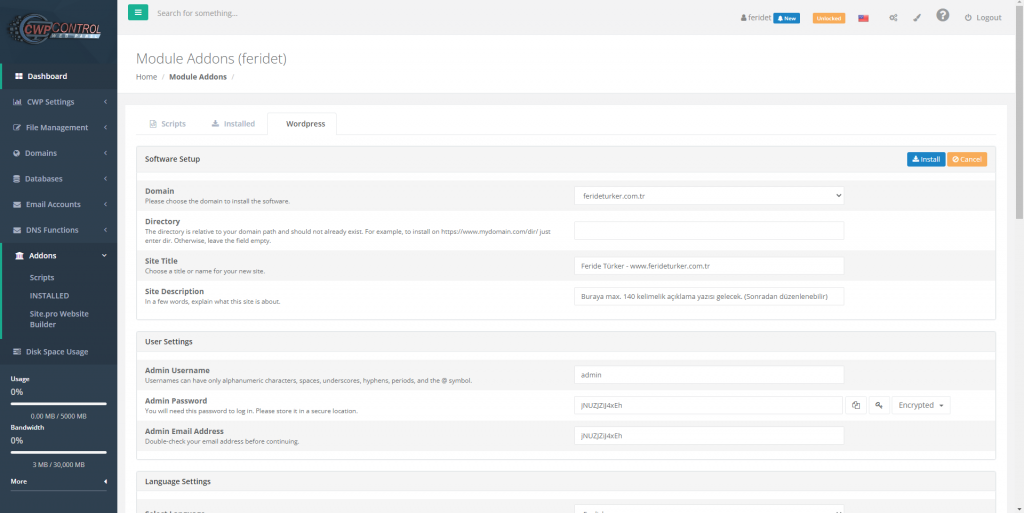The image size is (1024, 513).
Task: Click the CWP Settings chart icon
Action: (18, 102)
